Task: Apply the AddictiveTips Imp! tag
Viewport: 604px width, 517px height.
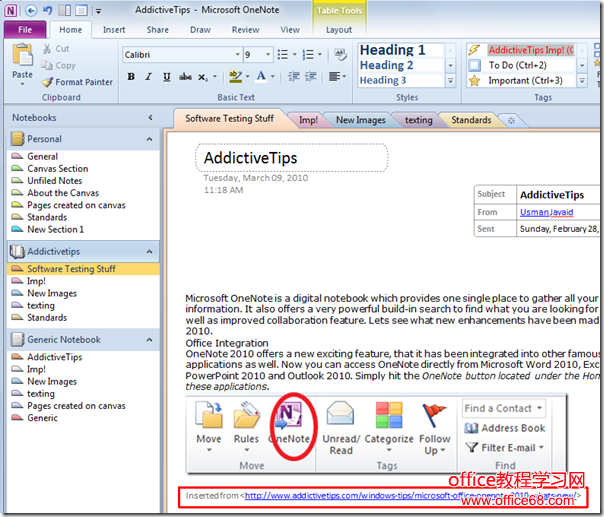Action: click(522, 50)
